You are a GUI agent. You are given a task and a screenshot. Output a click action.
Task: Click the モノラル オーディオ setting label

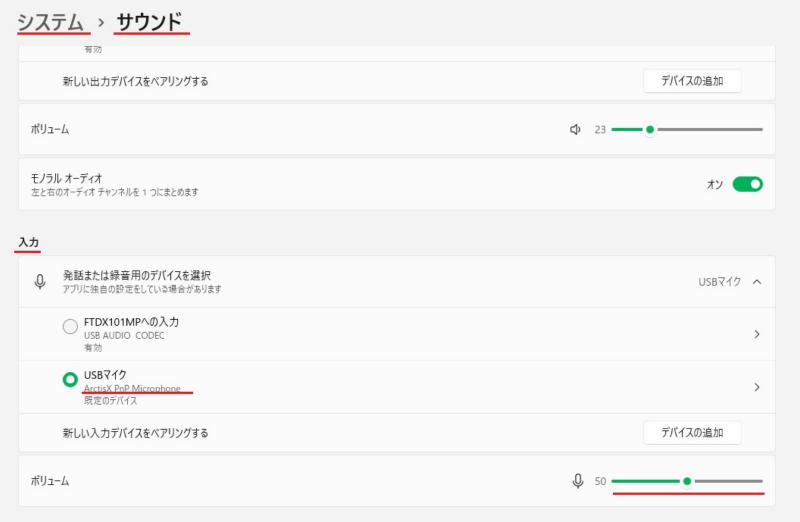click(82, 177)
